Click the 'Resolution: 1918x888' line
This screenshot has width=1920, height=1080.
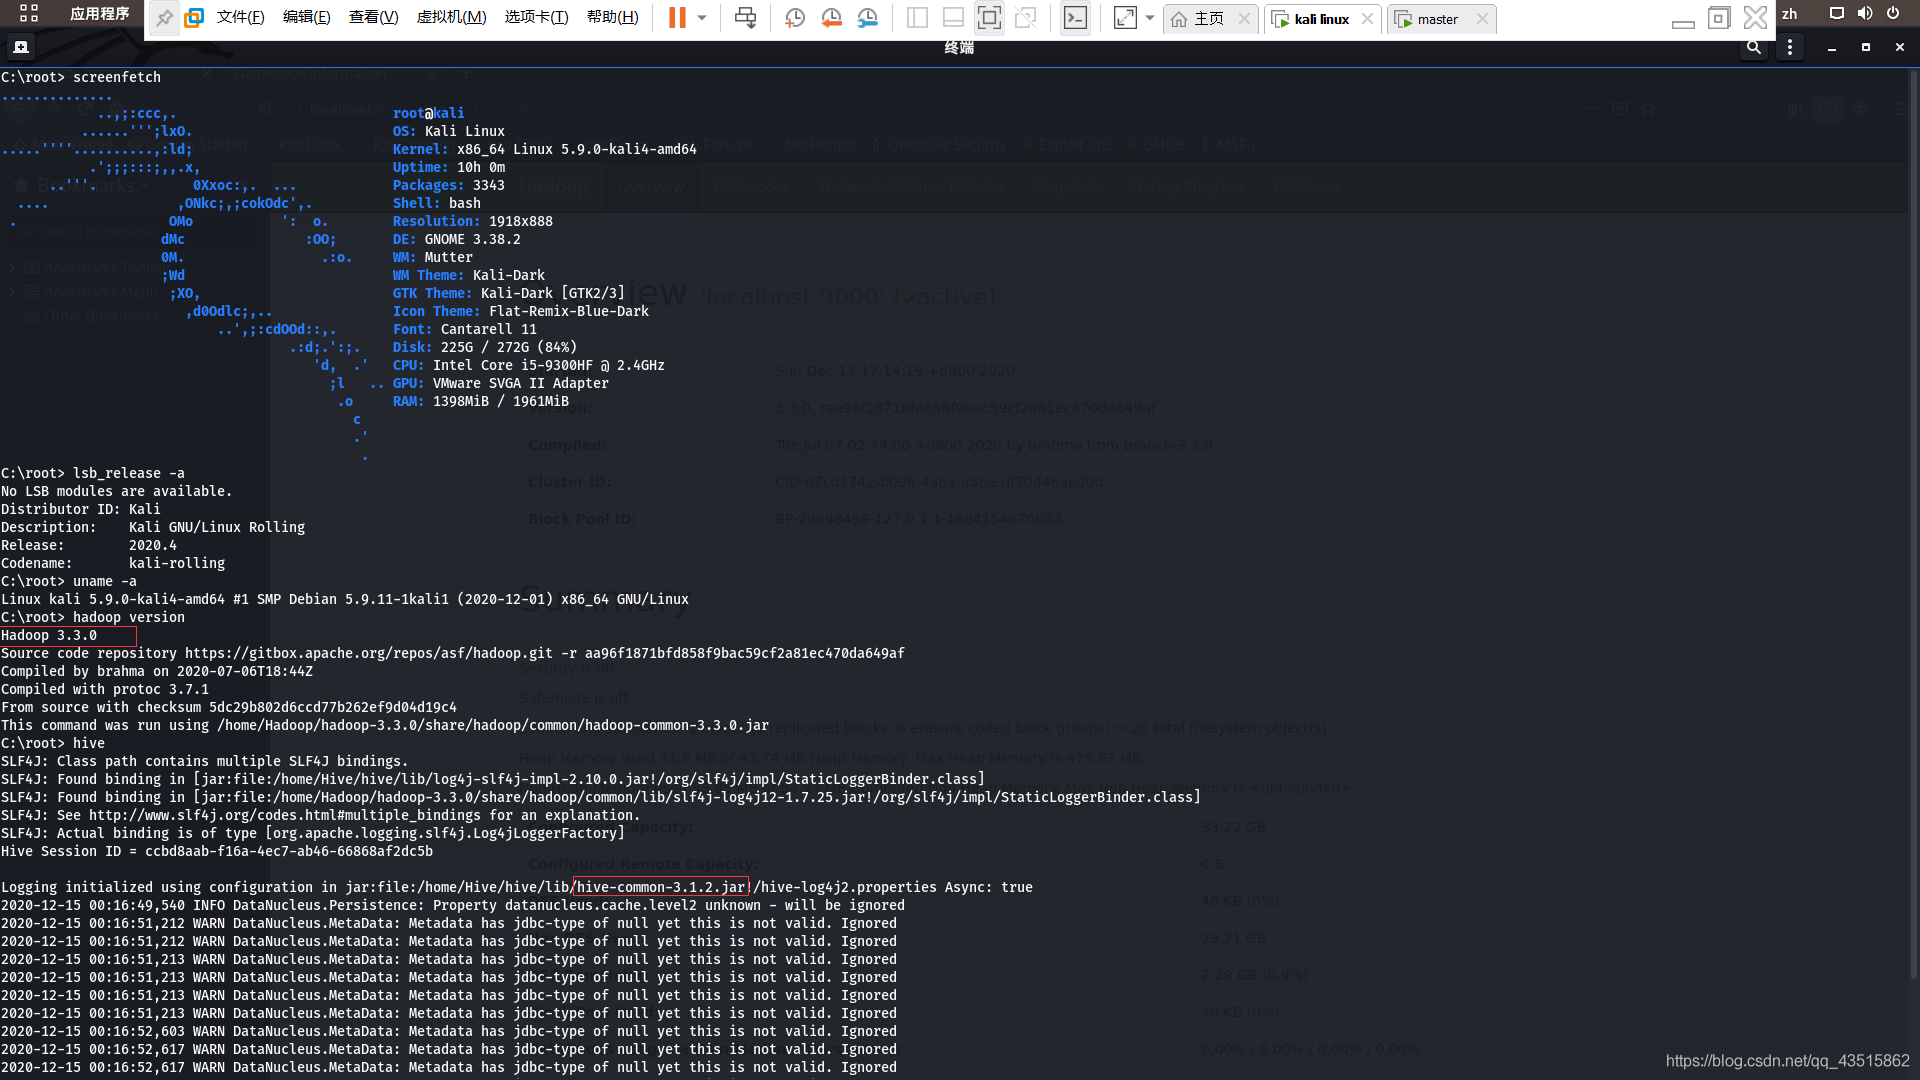pyautogui.click(x=473, y=222)
